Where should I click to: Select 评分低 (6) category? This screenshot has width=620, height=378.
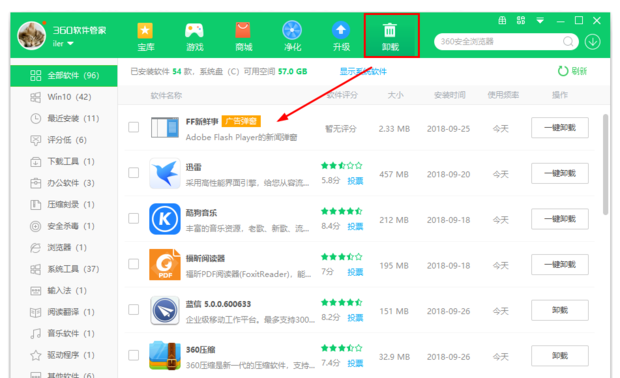point(64,140)
